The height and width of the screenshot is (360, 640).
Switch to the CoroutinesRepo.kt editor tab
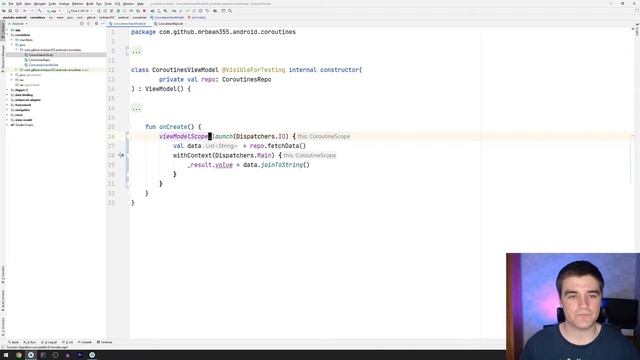coord(170,24)
